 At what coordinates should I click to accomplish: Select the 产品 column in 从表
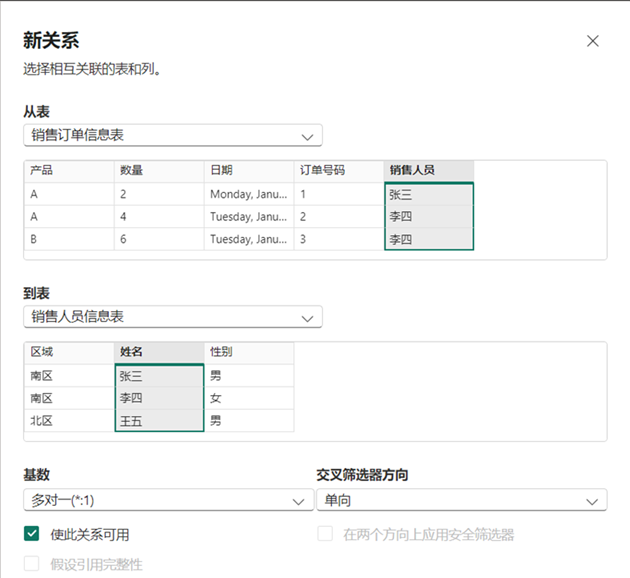coord(68,171)
